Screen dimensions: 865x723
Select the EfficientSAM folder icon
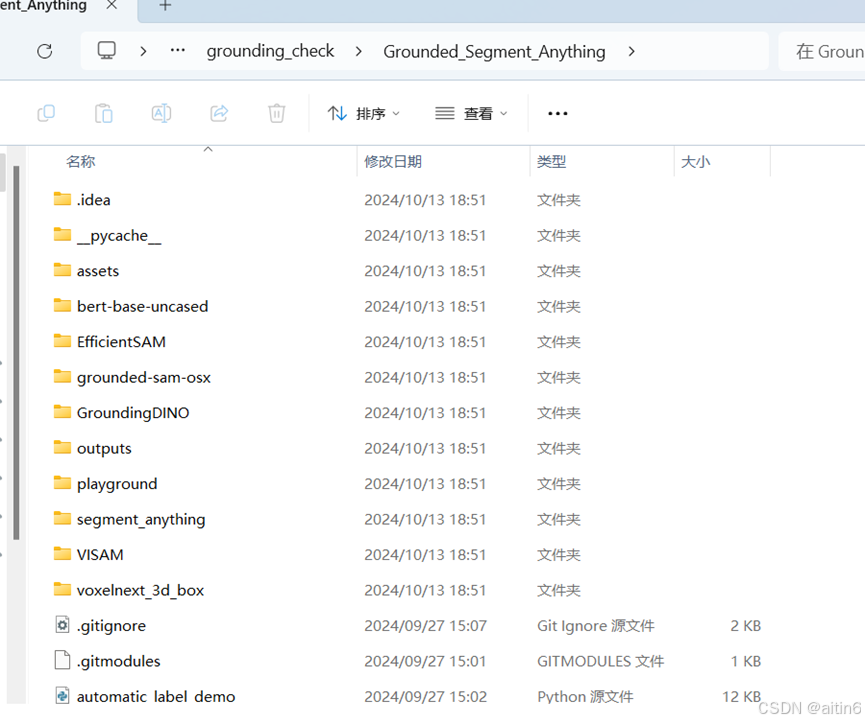click(62, 341)
